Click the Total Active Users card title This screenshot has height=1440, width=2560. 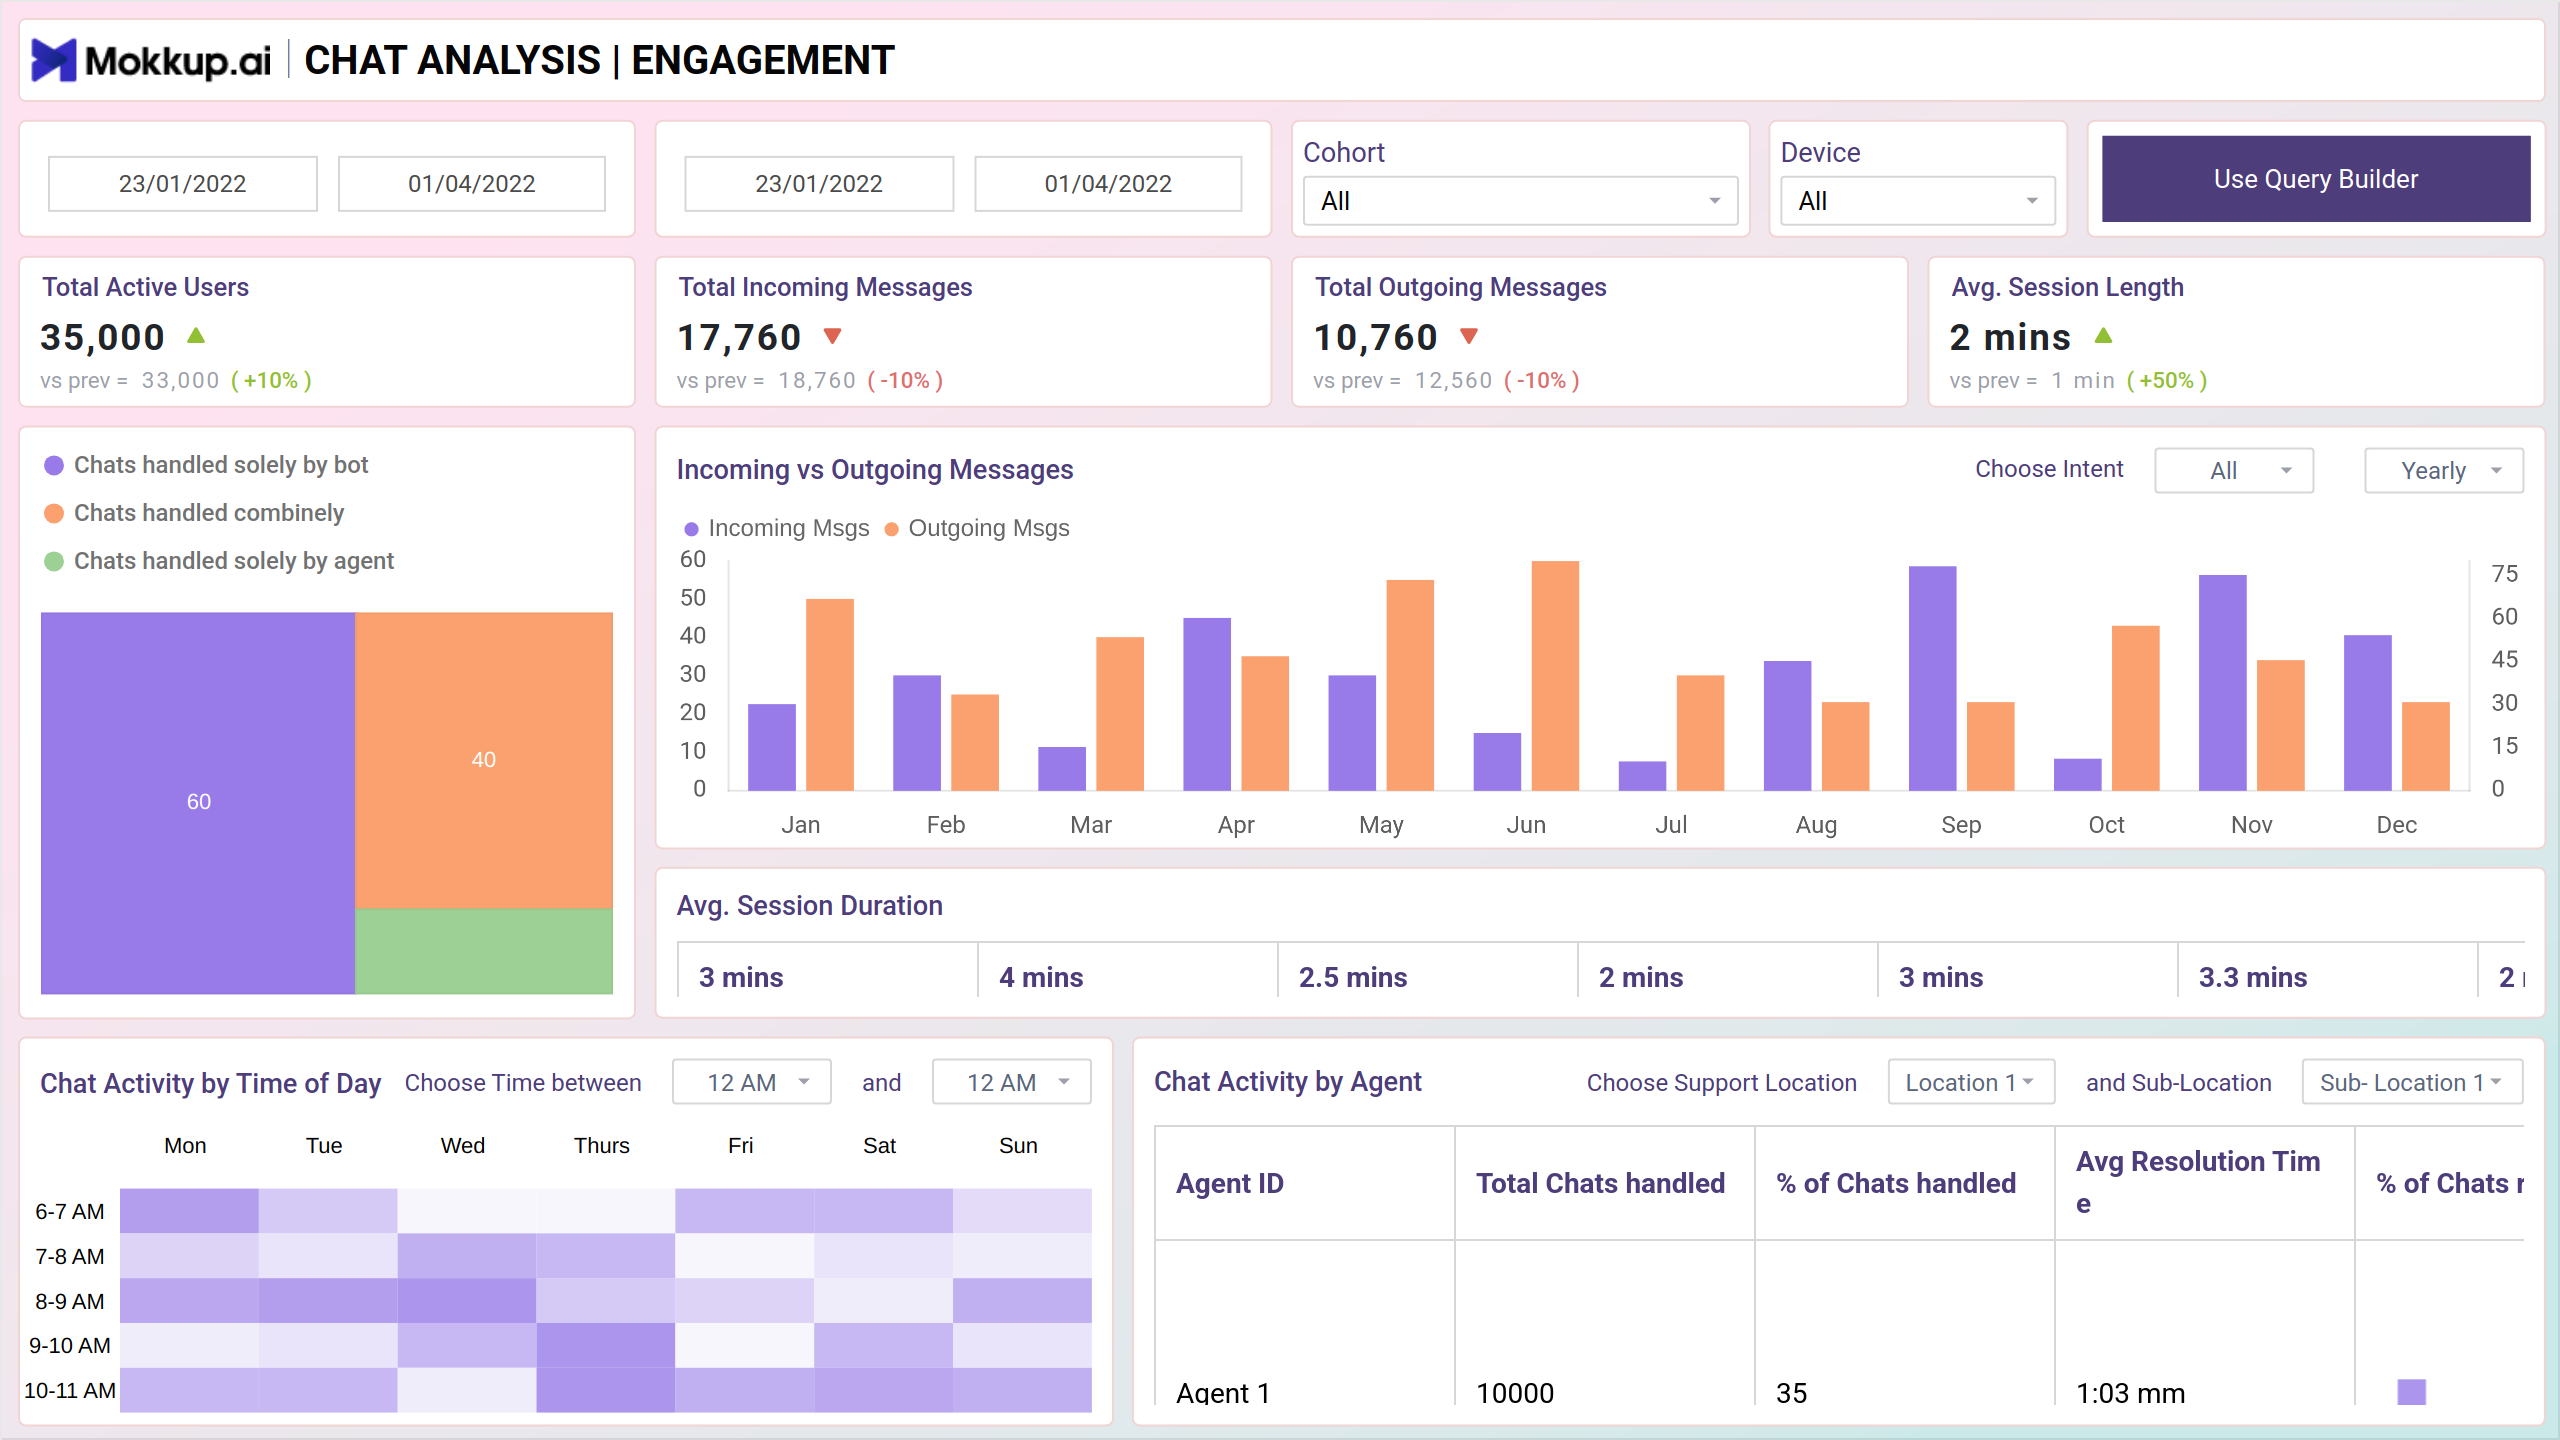tap(146, 287)
